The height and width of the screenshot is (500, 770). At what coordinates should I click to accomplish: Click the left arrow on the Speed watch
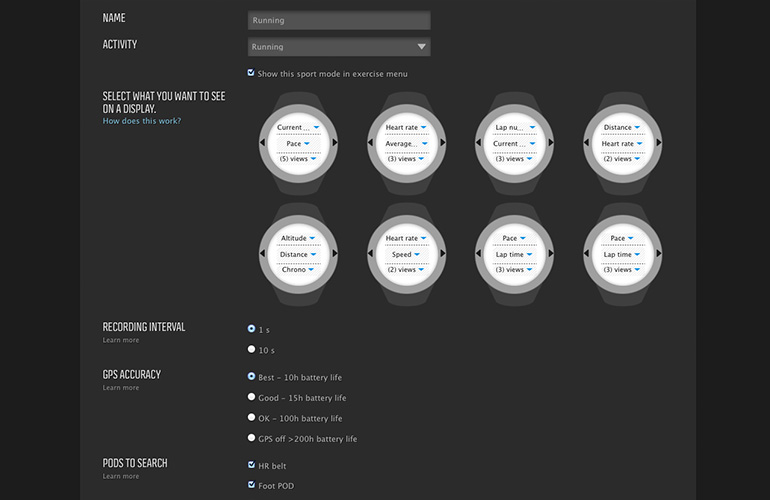(370, 253)
